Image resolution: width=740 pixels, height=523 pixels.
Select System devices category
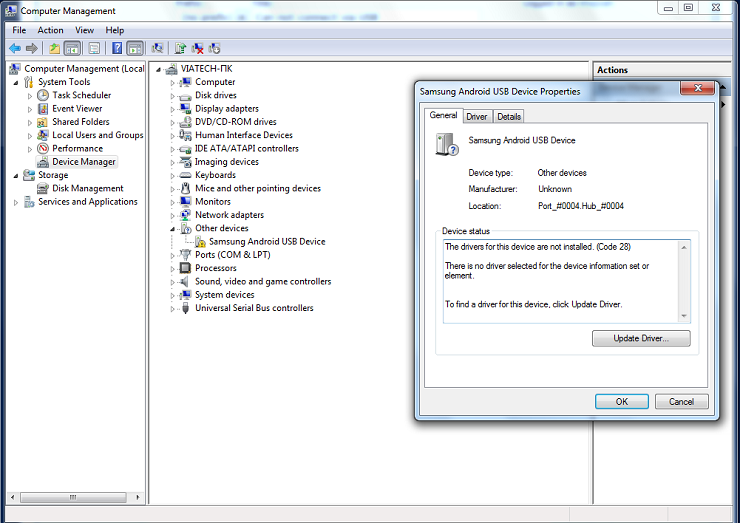225,295
